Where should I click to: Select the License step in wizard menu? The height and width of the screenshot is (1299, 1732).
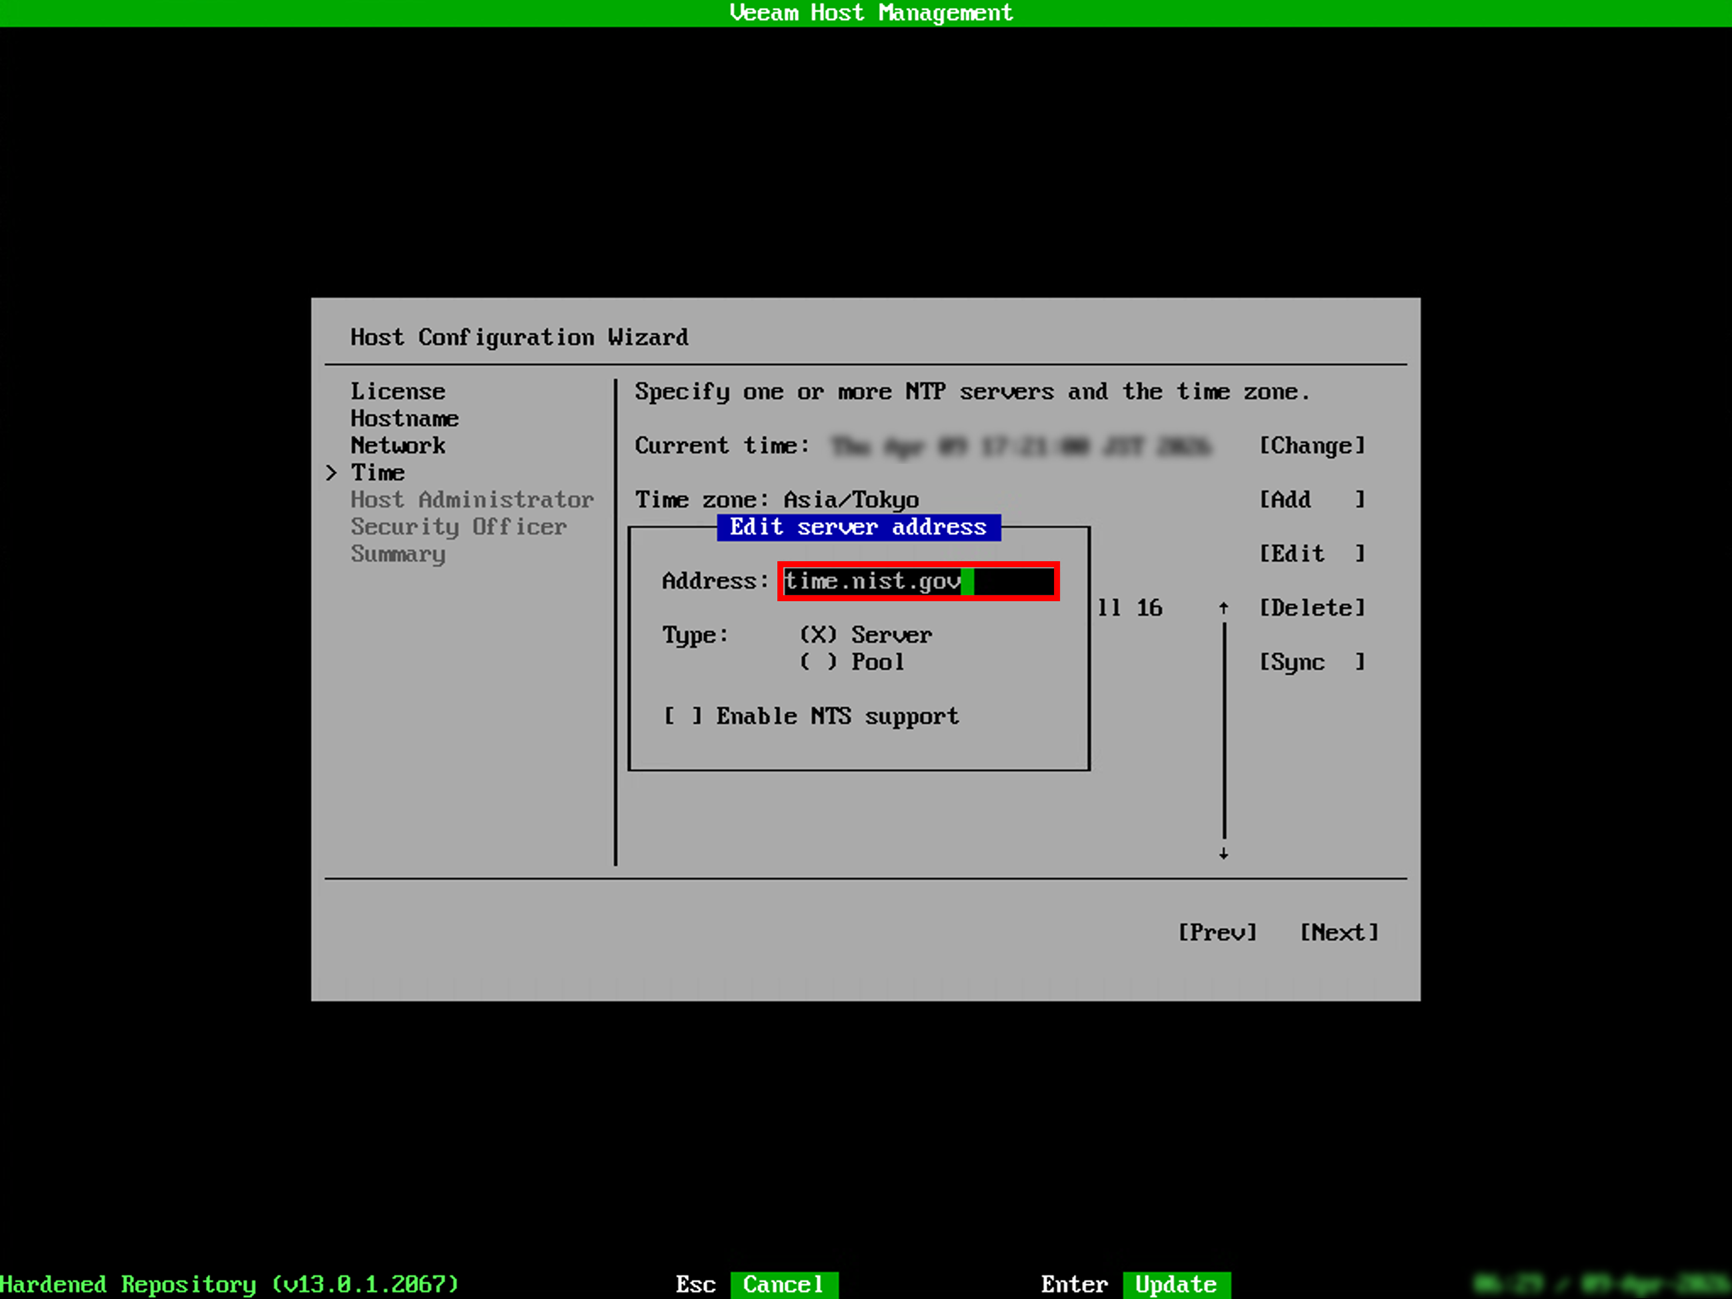[397, 391]
